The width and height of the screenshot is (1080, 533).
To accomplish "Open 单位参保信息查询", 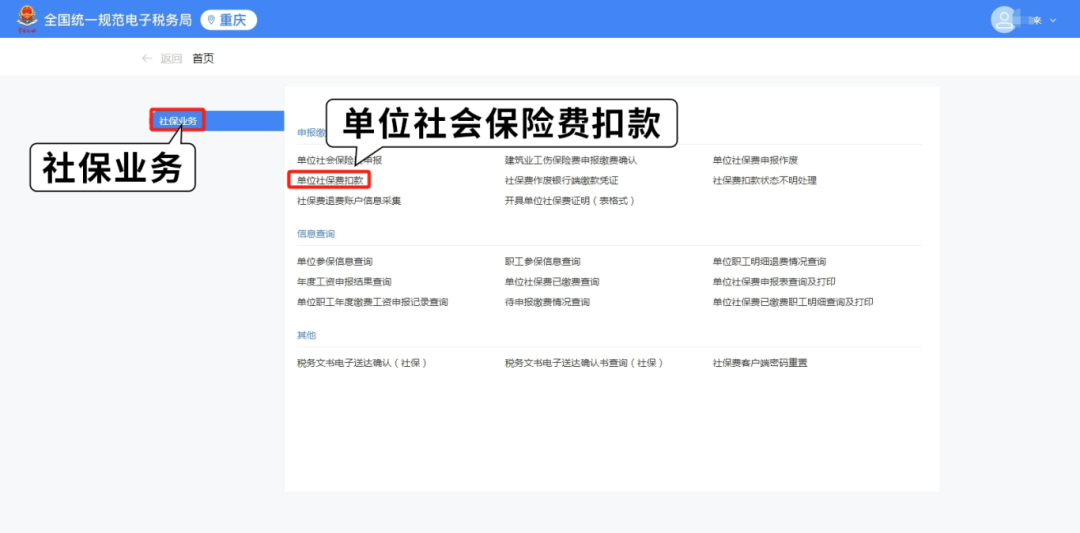I will point(335,262).
